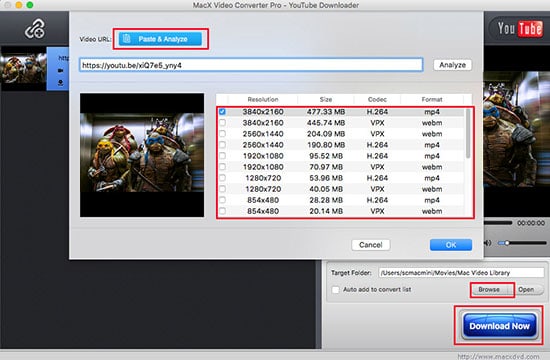Sort by the Size column header
Viewport: 550px width, 360px height.
coord(326,100)
